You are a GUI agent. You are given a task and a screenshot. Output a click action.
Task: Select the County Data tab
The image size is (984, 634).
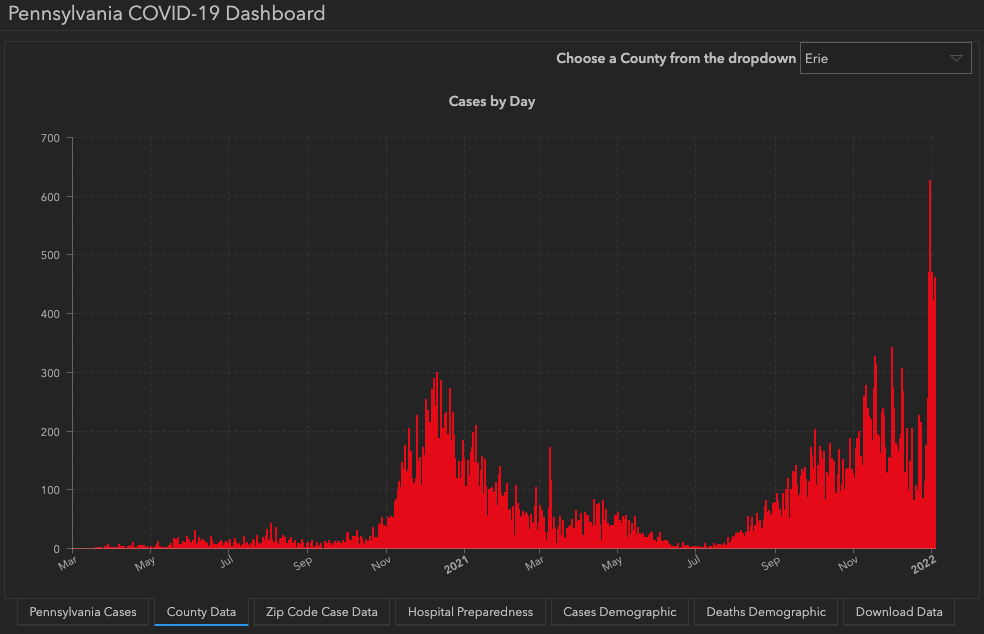tap(201, 612)
